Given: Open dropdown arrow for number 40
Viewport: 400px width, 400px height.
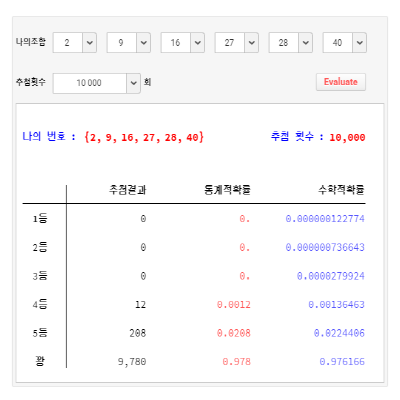Looking at the screenshot, I should 359,43.
